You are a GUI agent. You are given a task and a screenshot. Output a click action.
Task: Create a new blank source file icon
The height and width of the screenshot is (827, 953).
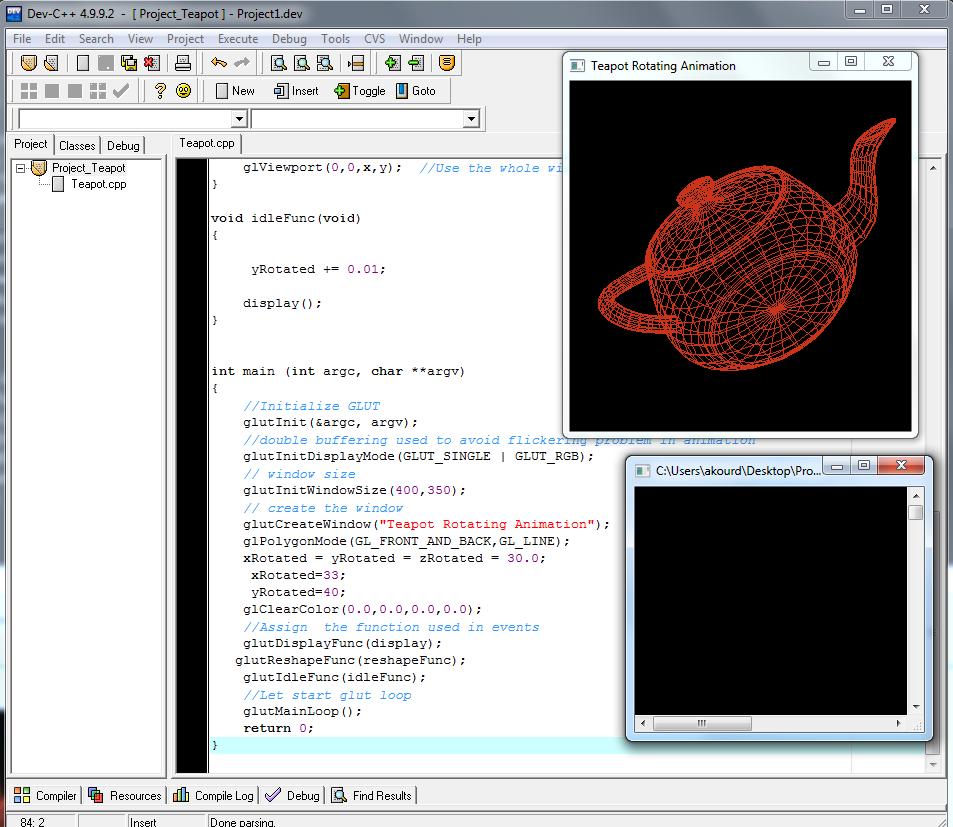[x=83, y=63]
